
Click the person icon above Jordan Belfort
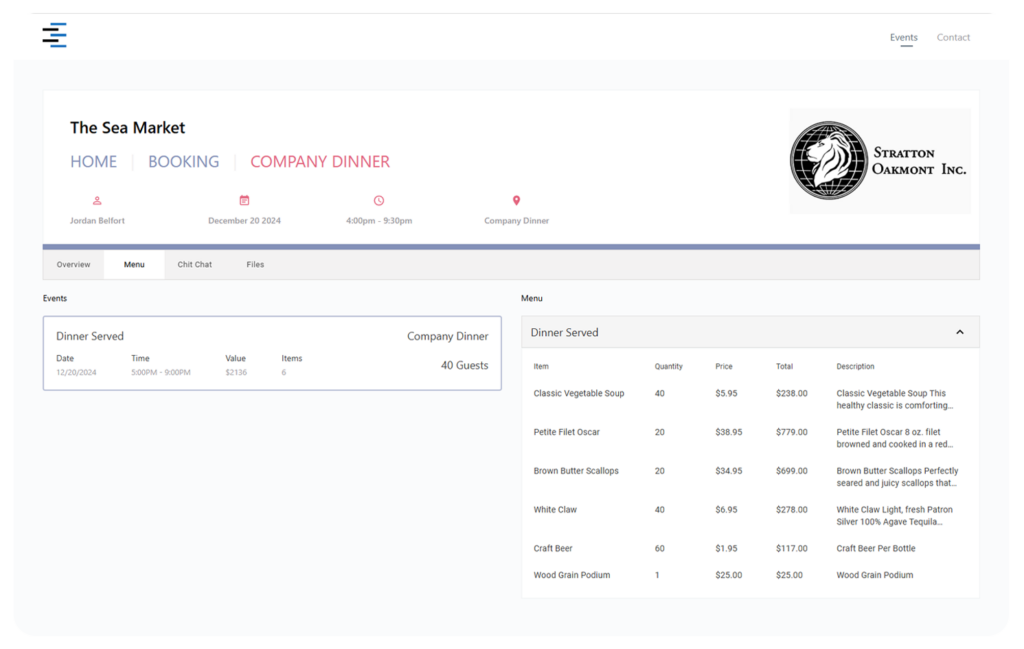97,201
